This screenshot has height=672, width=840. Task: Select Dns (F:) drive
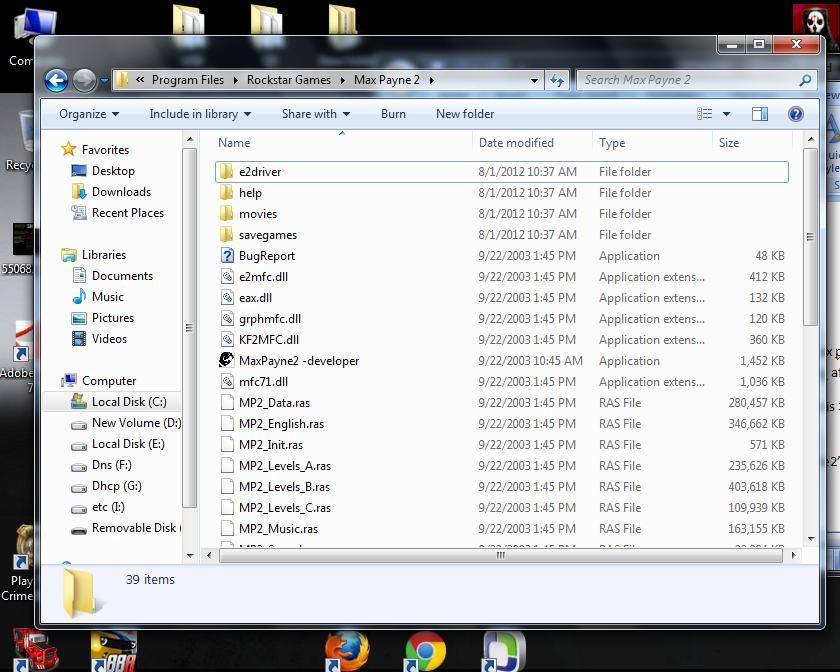(111, 465)
